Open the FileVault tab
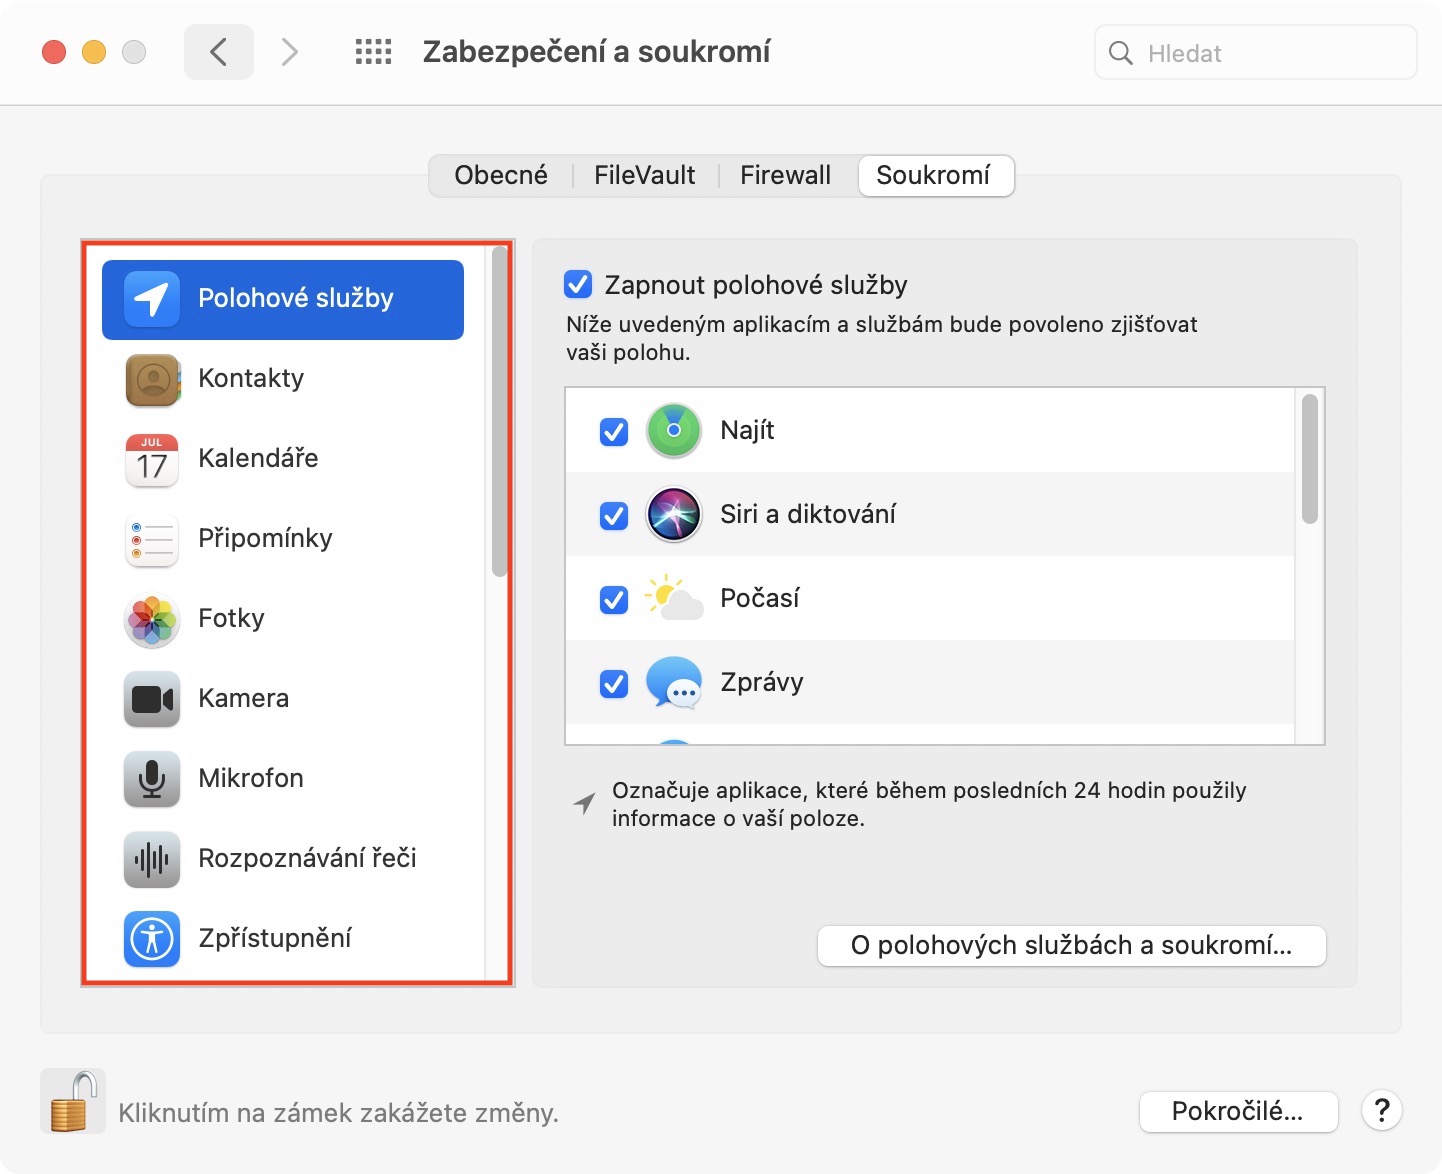The image size is (1442, 1174). (x=644, y=176)
